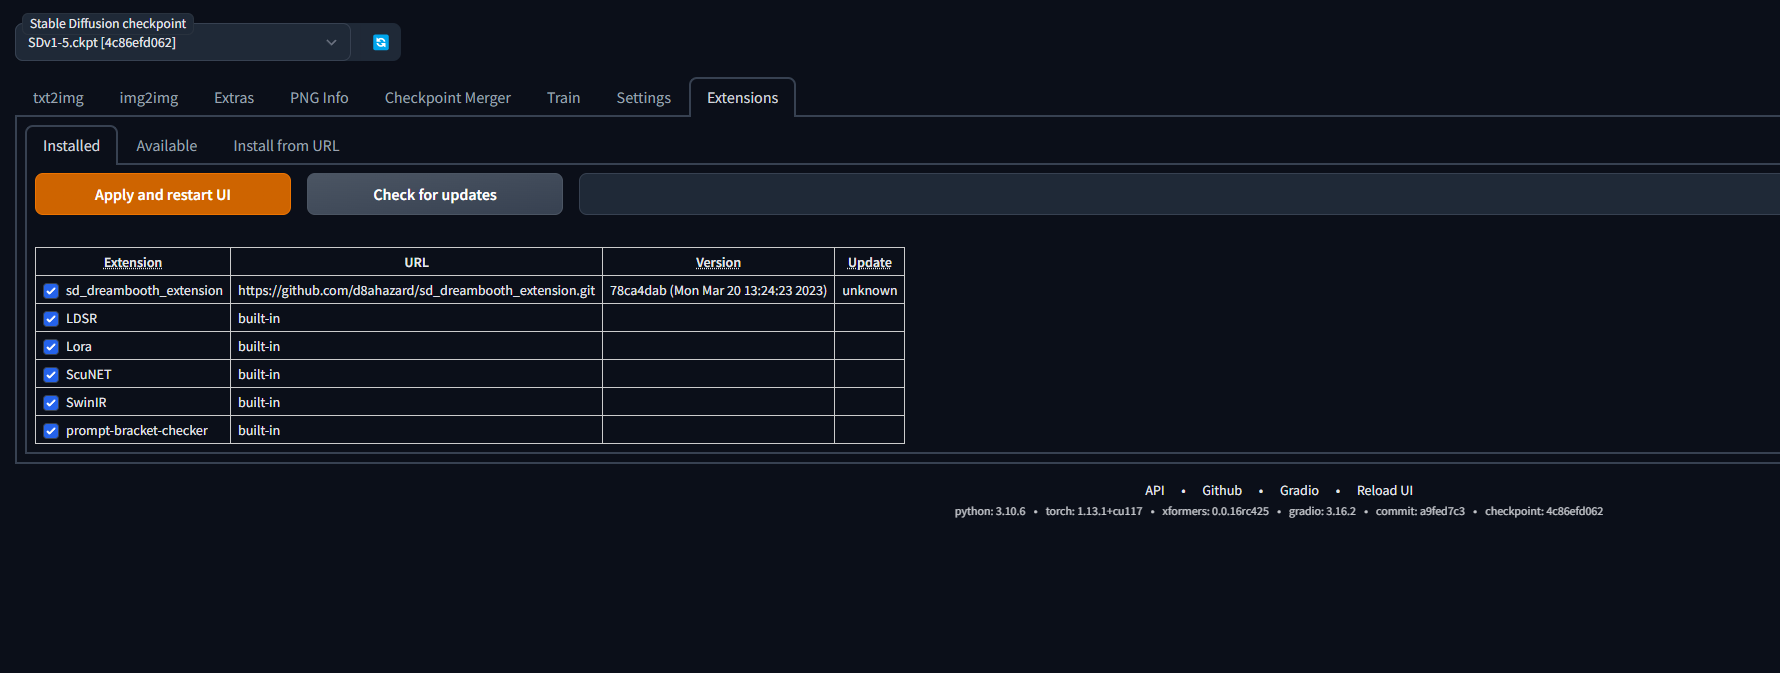Screen dimensions: 1780x673
Task: Click the torch: 1.13.1+cu117 text
Action: [1094, 512]
